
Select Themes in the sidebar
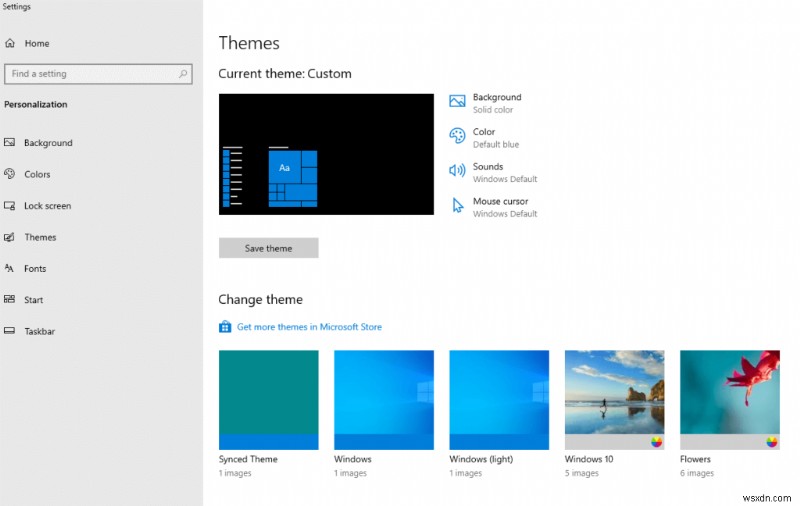tap(40, 237)
